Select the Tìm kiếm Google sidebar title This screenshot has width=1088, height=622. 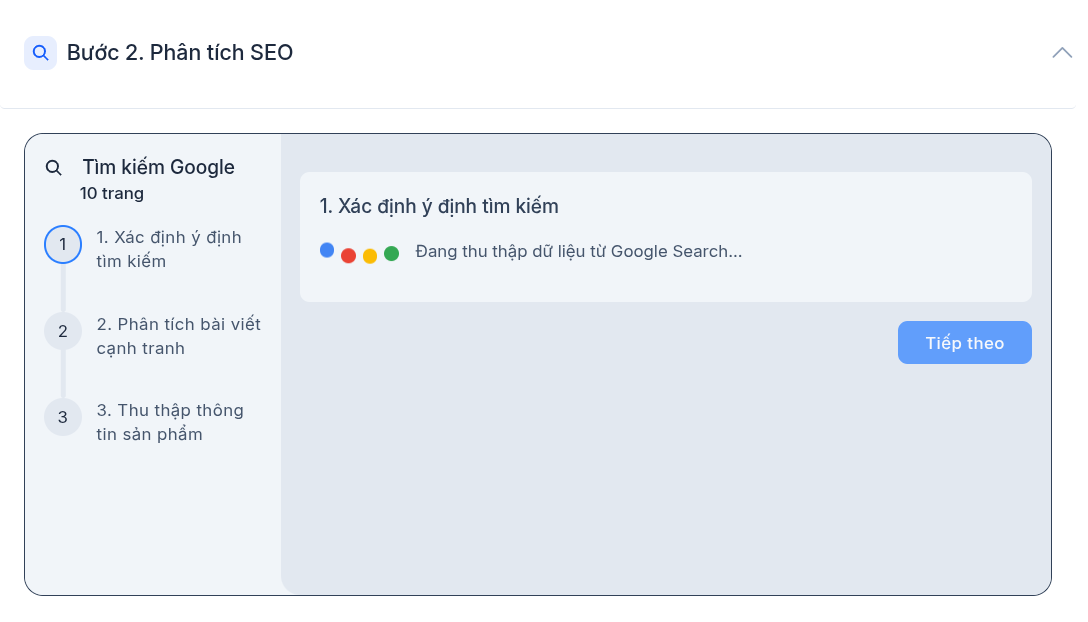158,167
